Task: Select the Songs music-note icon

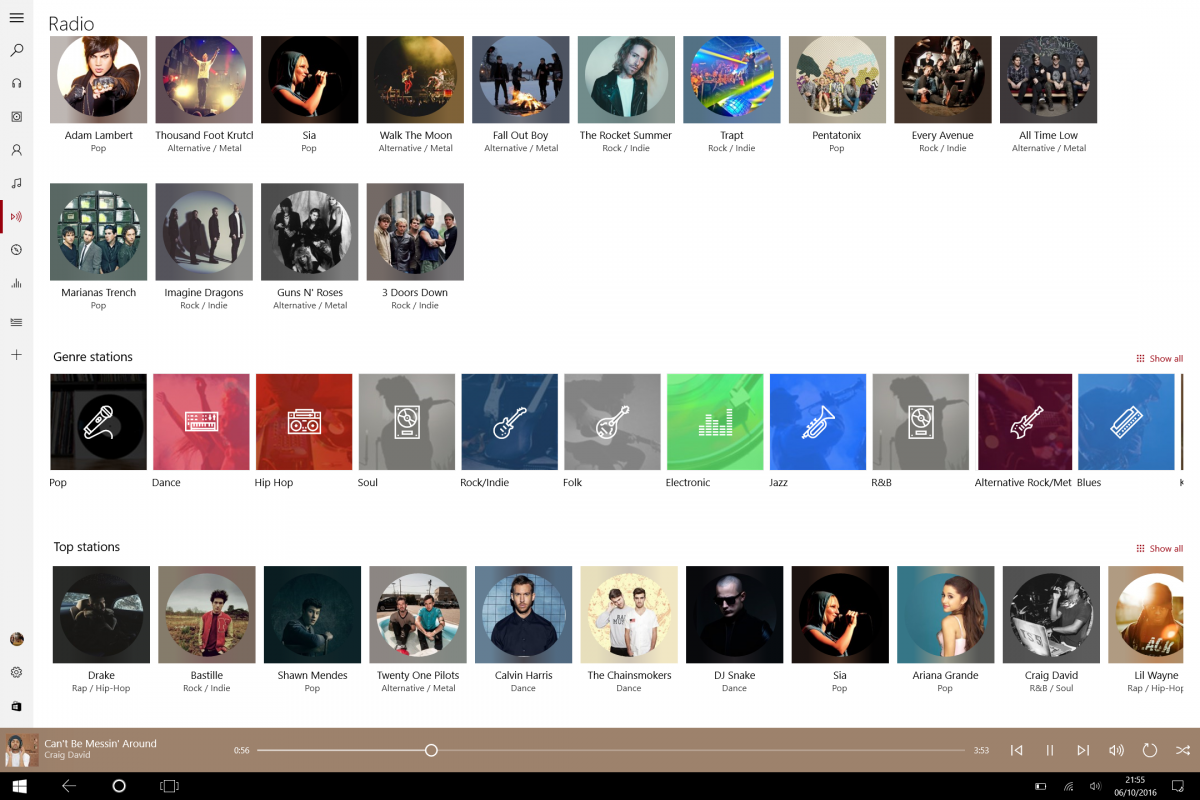Action: tap(16, 183)
